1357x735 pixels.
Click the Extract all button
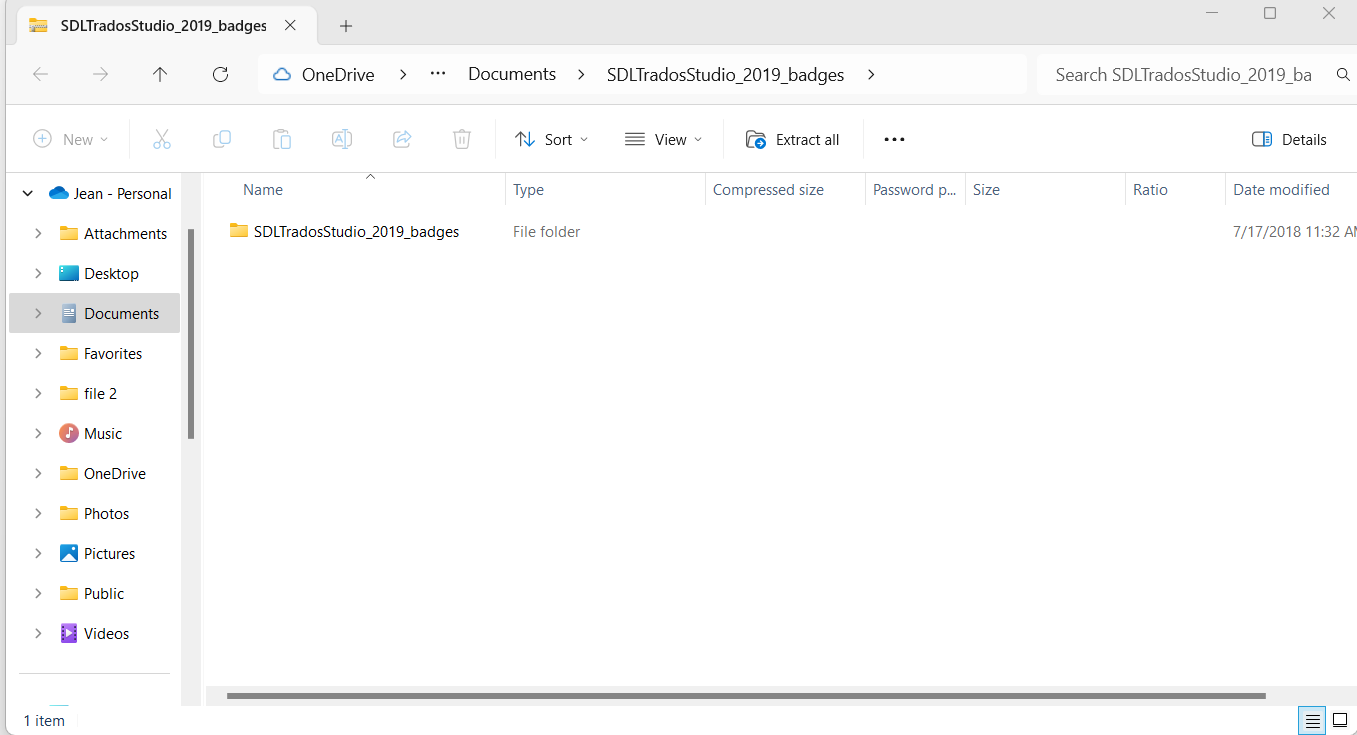pos(793,140)
